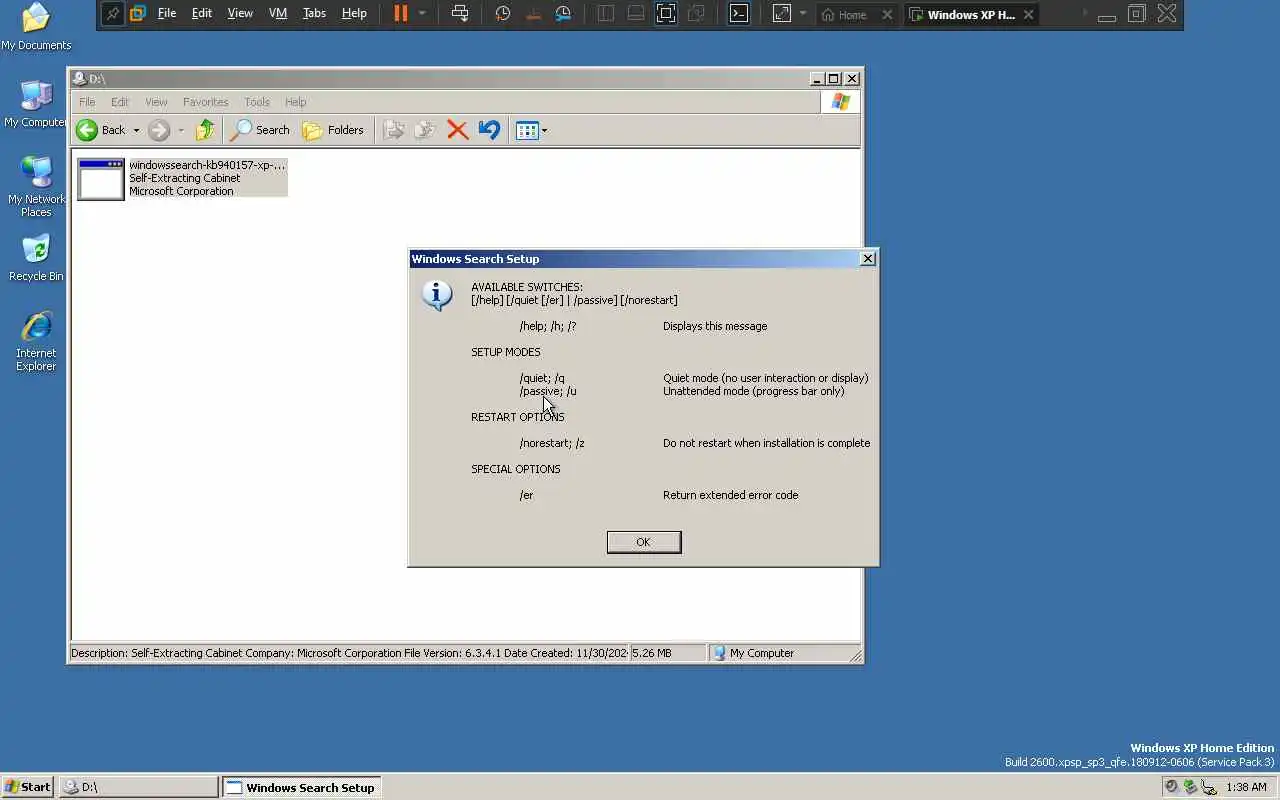Viewport: 1280px width, 800px height.
Task: Switch to the Home tab
Action: point(844,15)
